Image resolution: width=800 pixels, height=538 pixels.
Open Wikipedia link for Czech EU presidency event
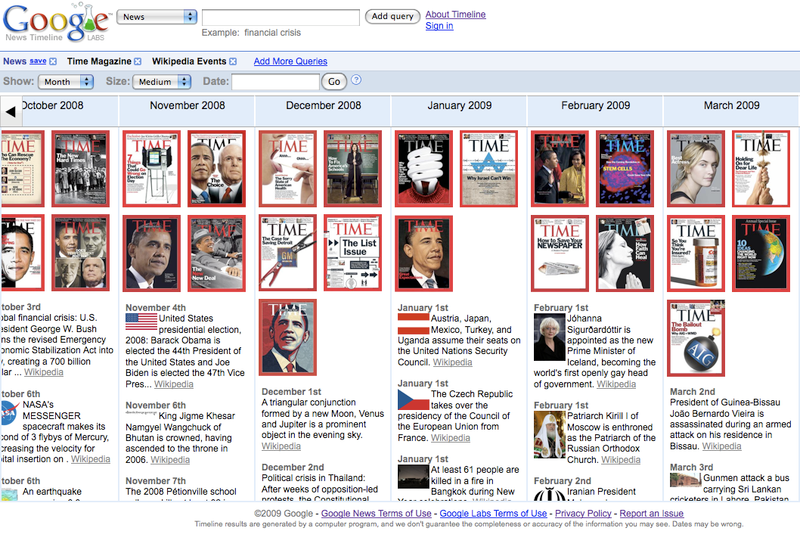(451, 438)
